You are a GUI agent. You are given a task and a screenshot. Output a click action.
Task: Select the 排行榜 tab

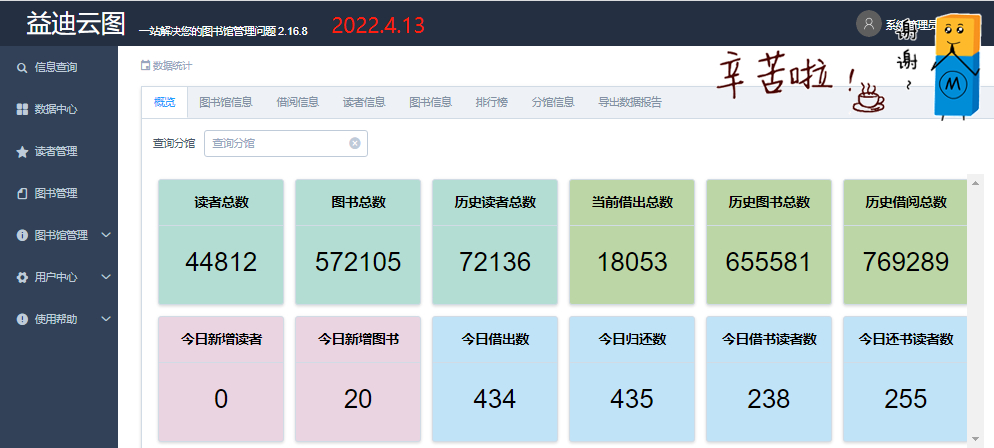pyautogui.click(x=491, y=102)
